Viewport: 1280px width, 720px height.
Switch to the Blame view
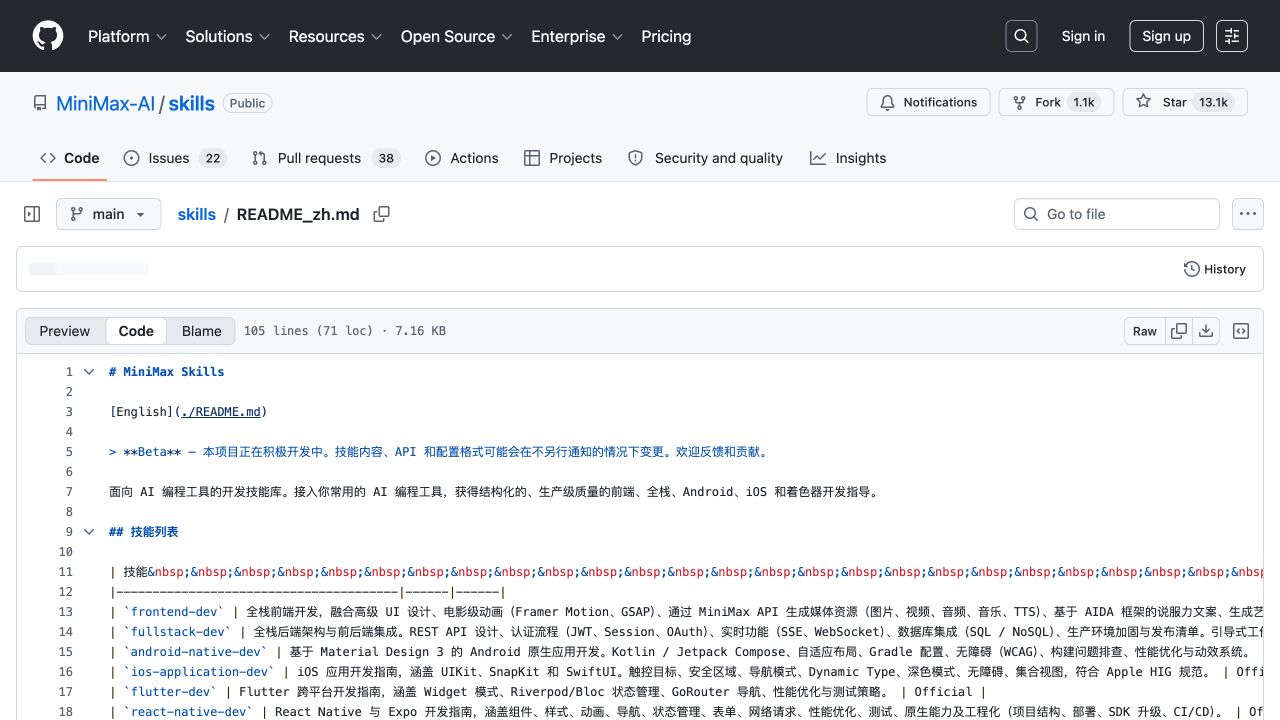tap(202, 331)
